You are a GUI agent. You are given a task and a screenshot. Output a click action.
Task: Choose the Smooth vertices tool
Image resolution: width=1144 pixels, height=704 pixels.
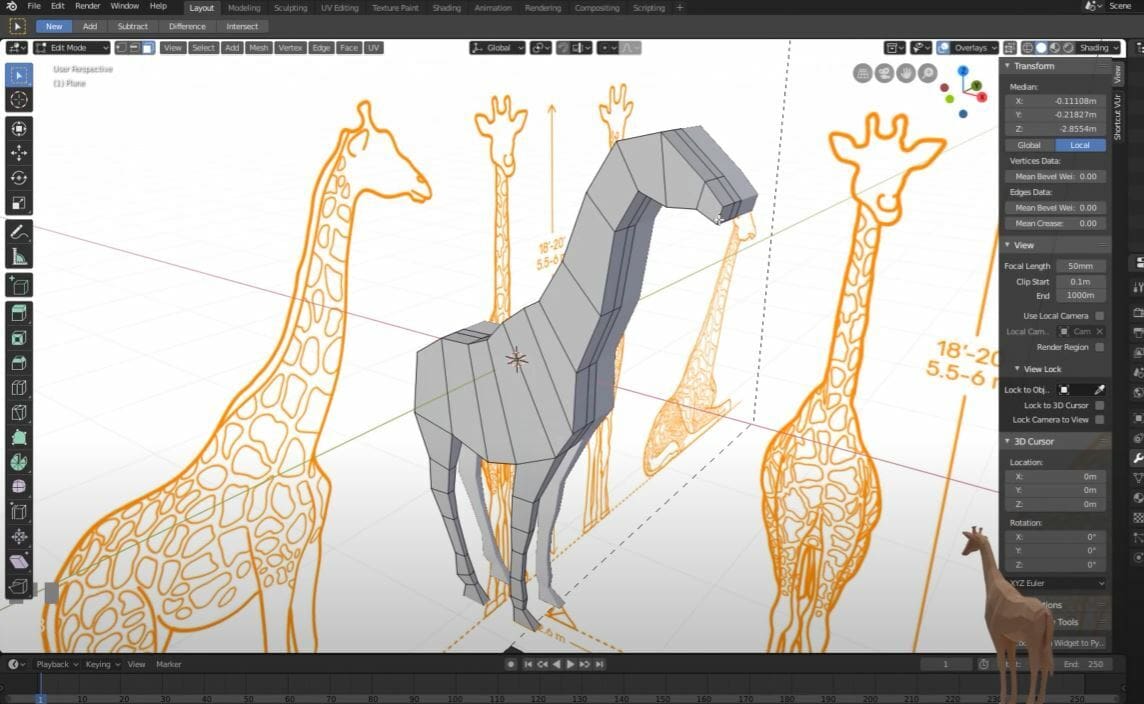[x=19, y=487]
